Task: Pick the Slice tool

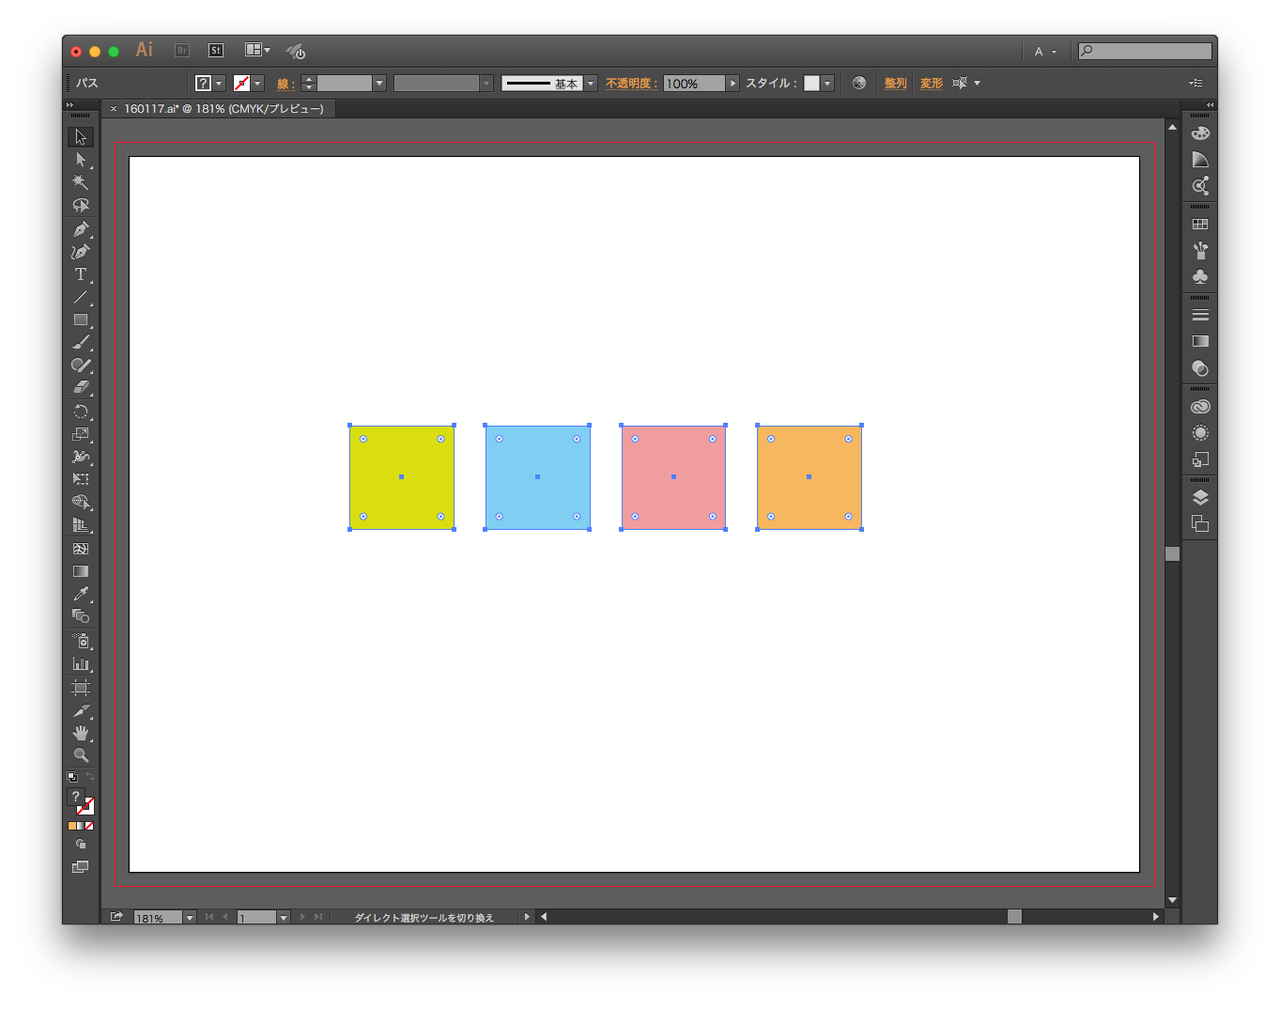Action: pos(81,711)
